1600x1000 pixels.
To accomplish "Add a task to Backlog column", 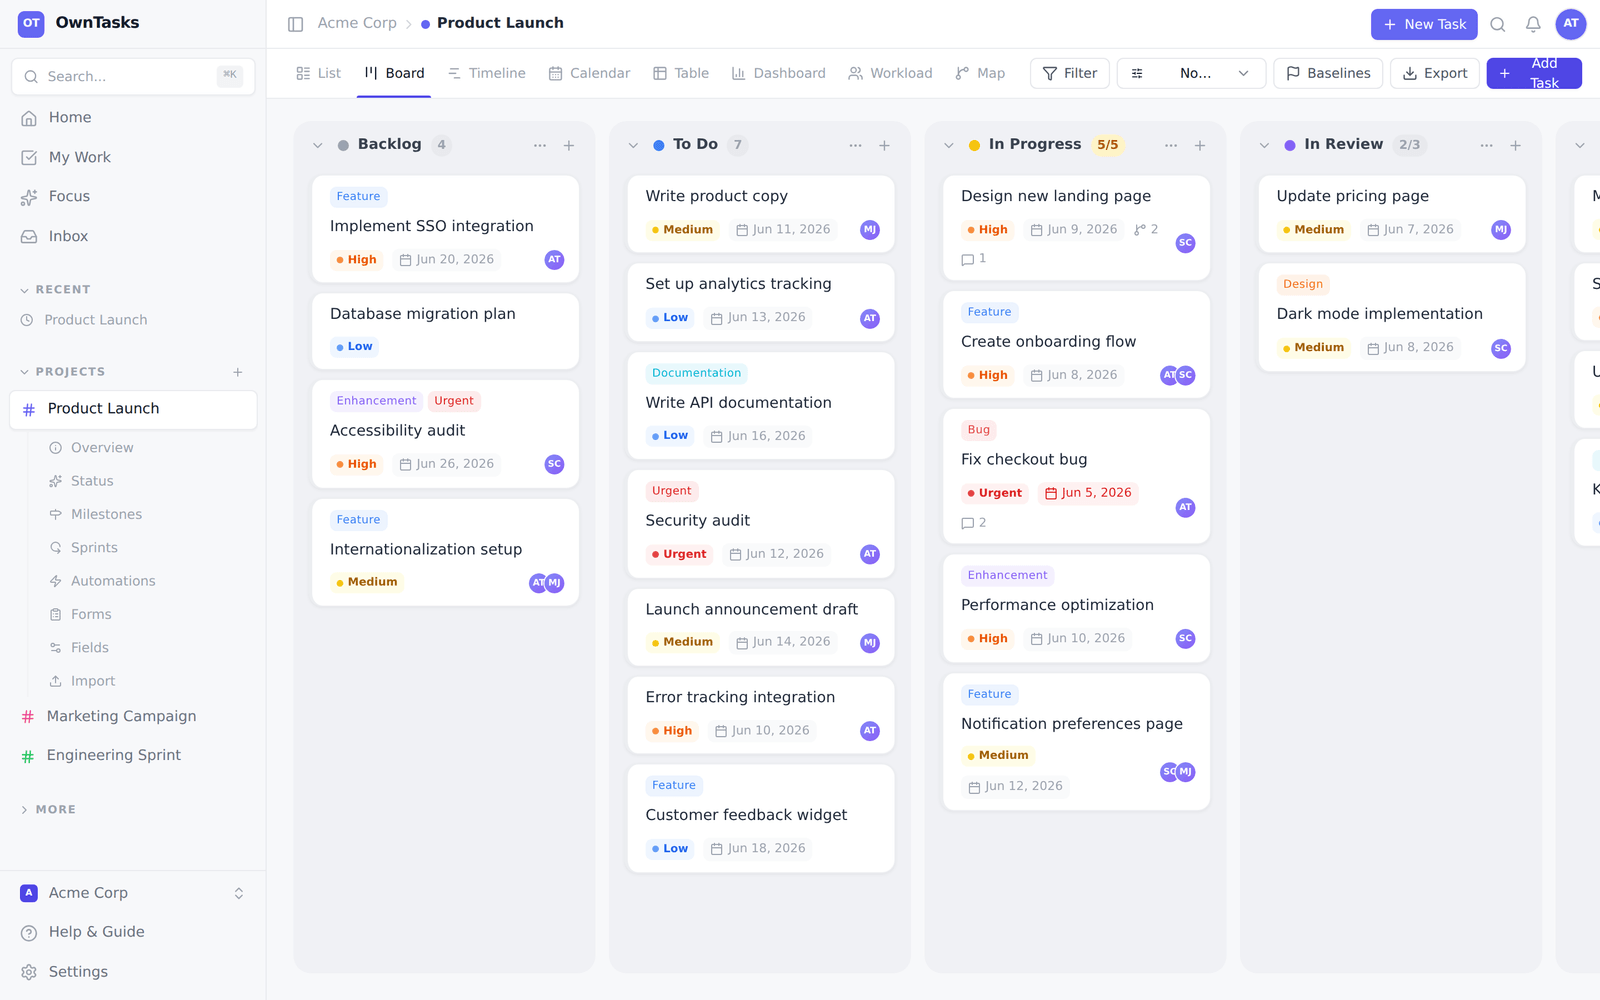I will tap(569, 145).
